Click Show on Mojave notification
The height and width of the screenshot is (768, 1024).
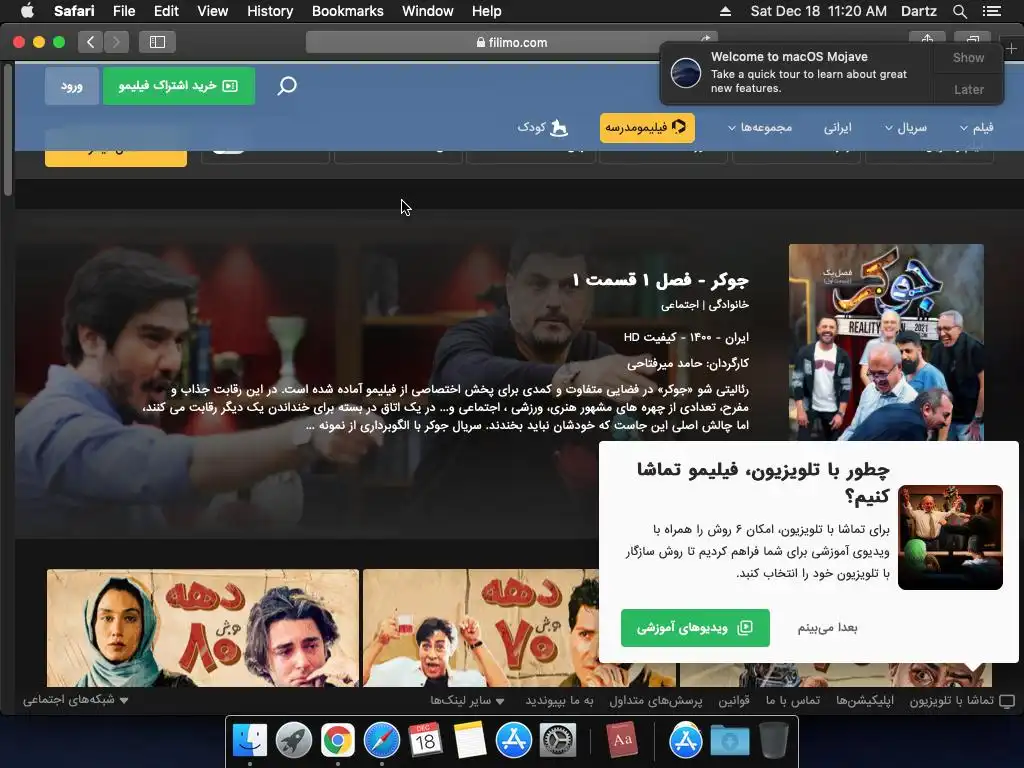[x=968, y=57]
